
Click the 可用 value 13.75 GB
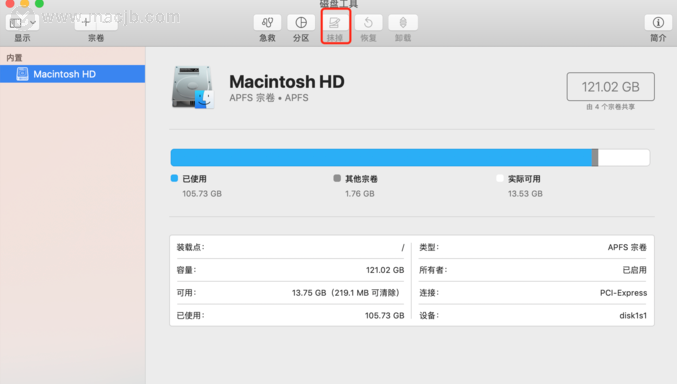pyautogui.click(x=346, y=293)
